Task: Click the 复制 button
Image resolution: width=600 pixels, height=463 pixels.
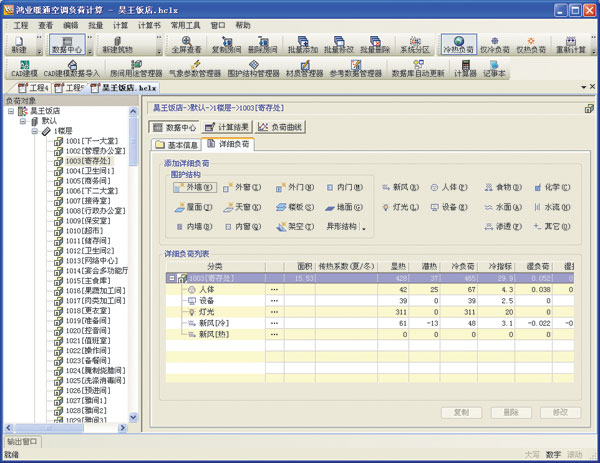Action: (461, 412)
